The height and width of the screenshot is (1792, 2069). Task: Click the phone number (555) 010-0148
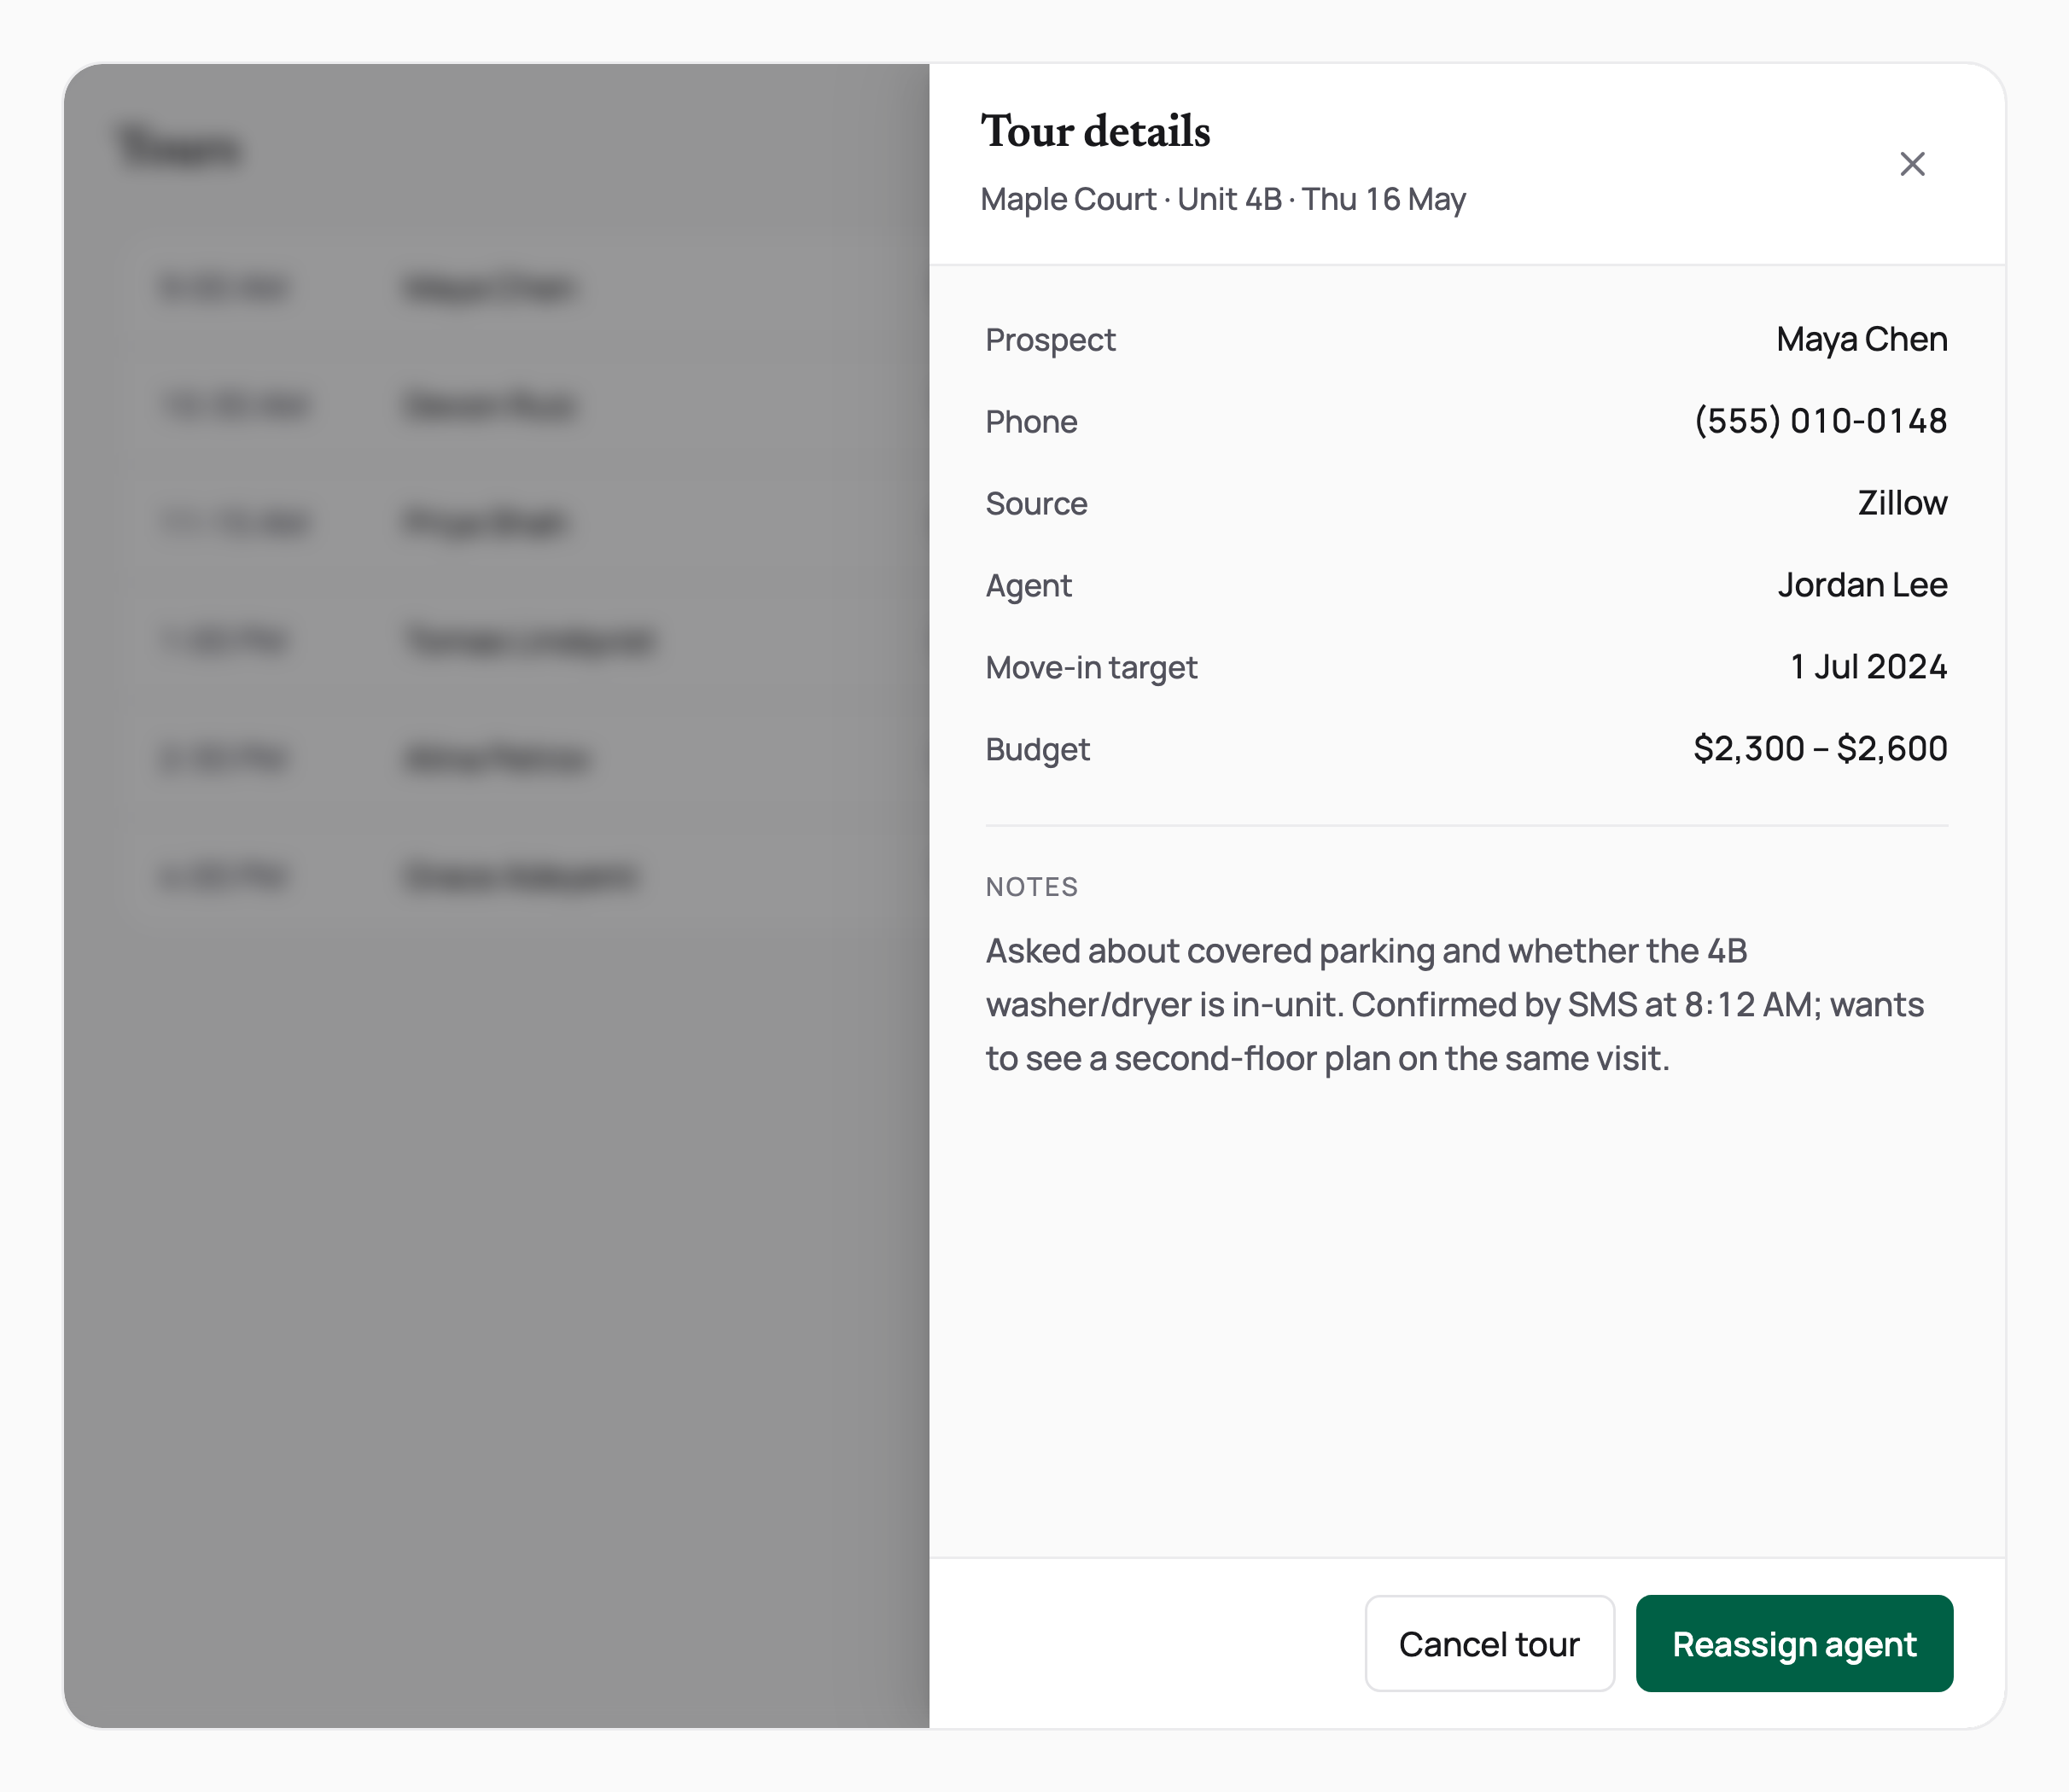click(1820, 421)
